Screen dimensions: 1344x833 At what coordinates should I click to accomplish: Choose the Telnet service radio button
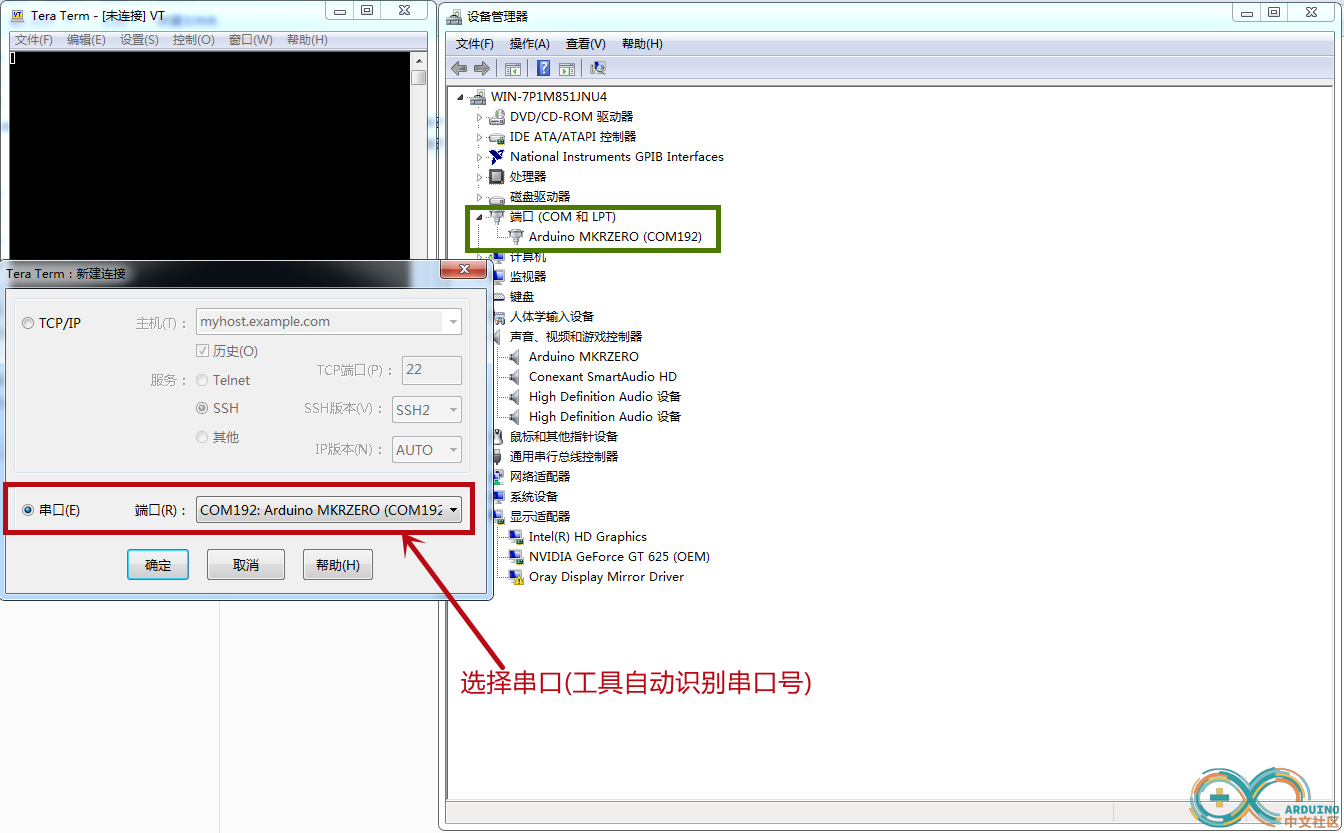202,380
